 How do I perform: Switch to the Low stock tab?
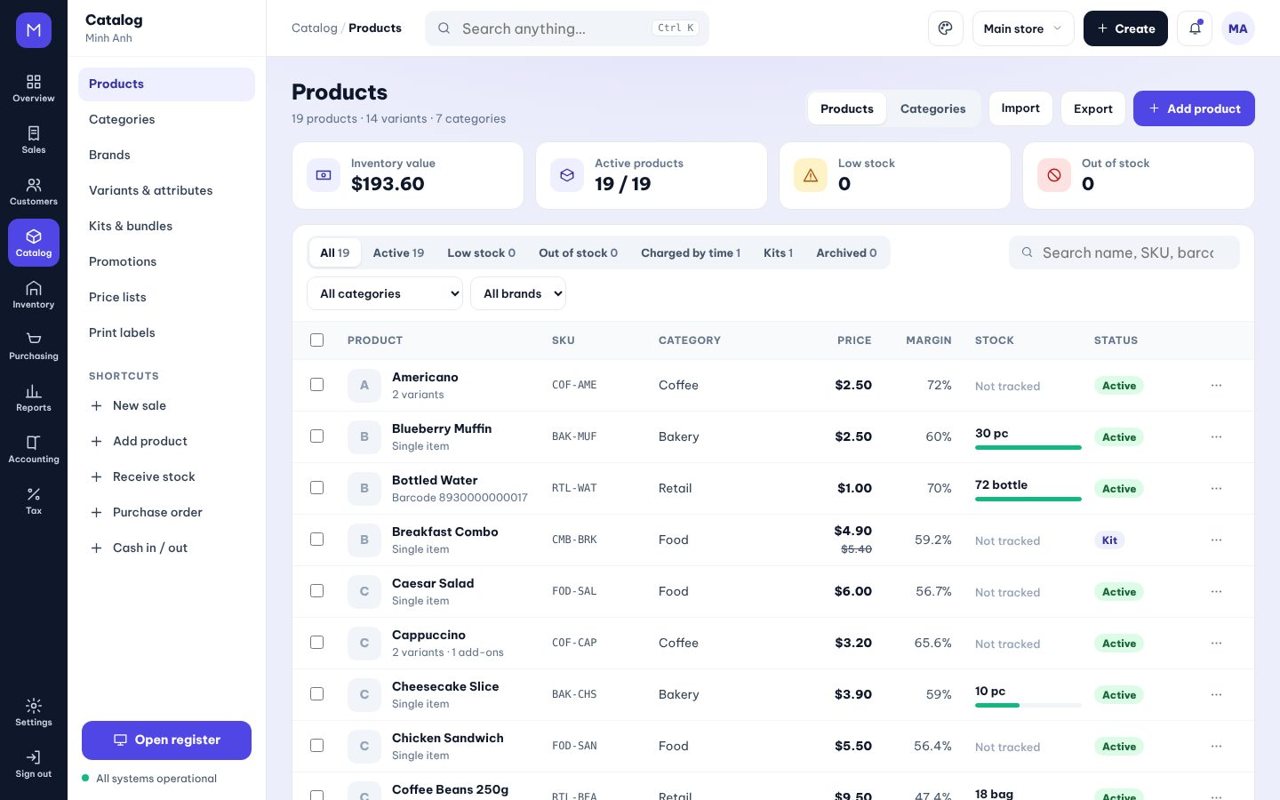pos(481,253)
